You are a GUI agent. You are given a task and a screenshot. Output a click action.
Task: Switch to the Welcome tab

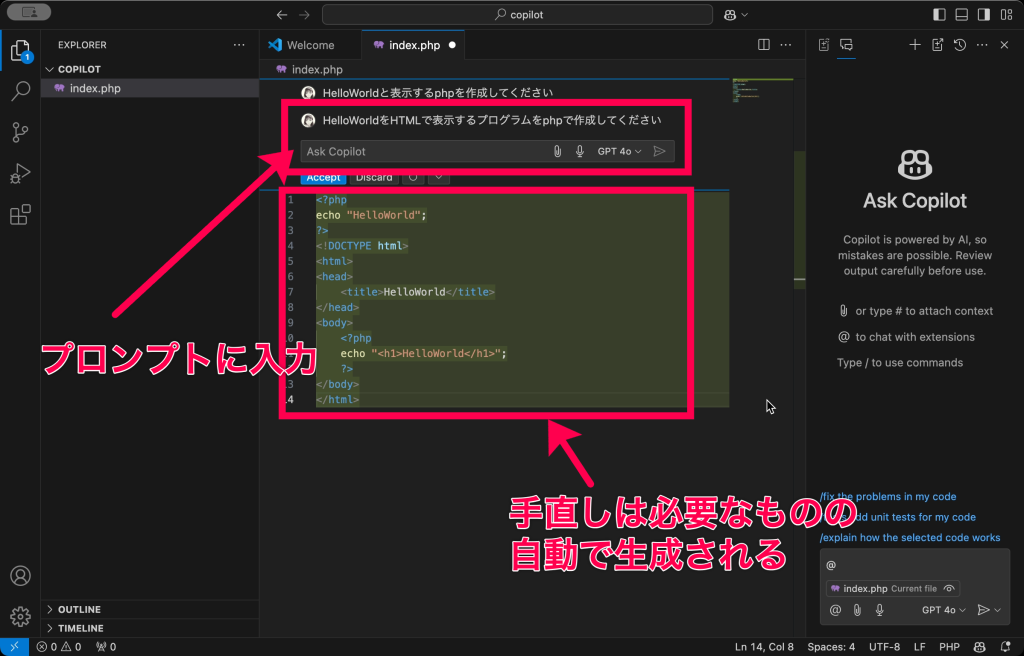309,45
